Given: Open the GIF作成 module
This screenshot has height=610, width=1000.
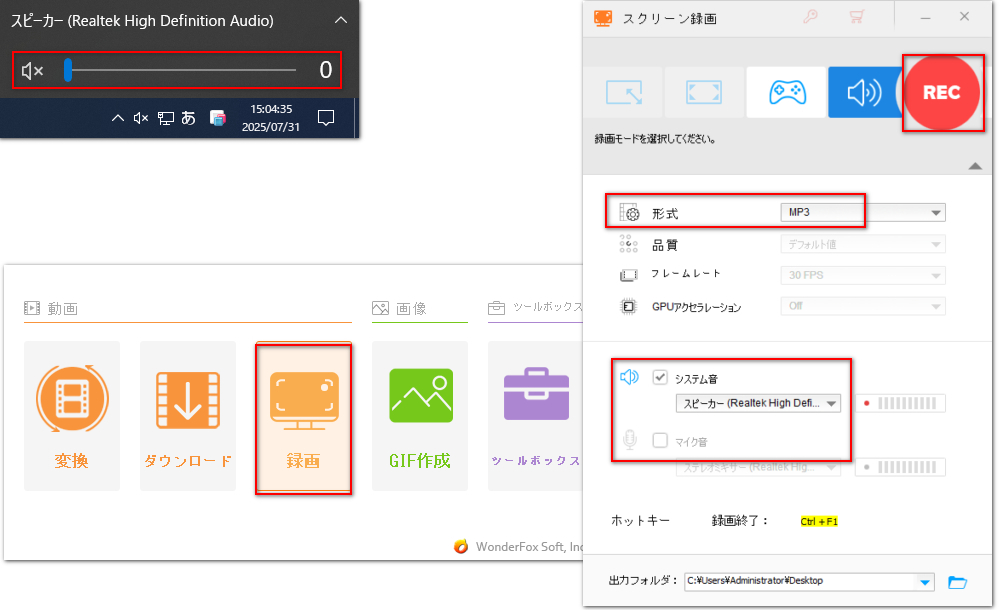Looking at the screenshot, I should point(419,417).
